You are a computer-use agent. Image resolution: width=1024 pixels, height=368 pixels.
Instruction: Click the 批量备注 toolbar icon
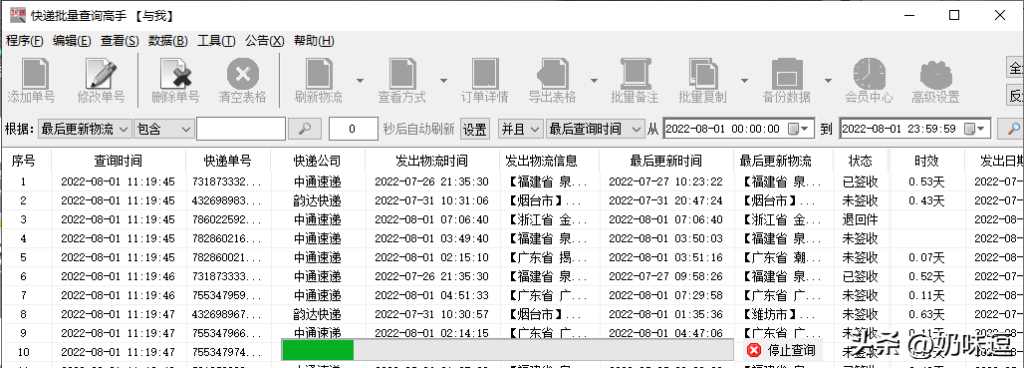(x=635, y=73)
